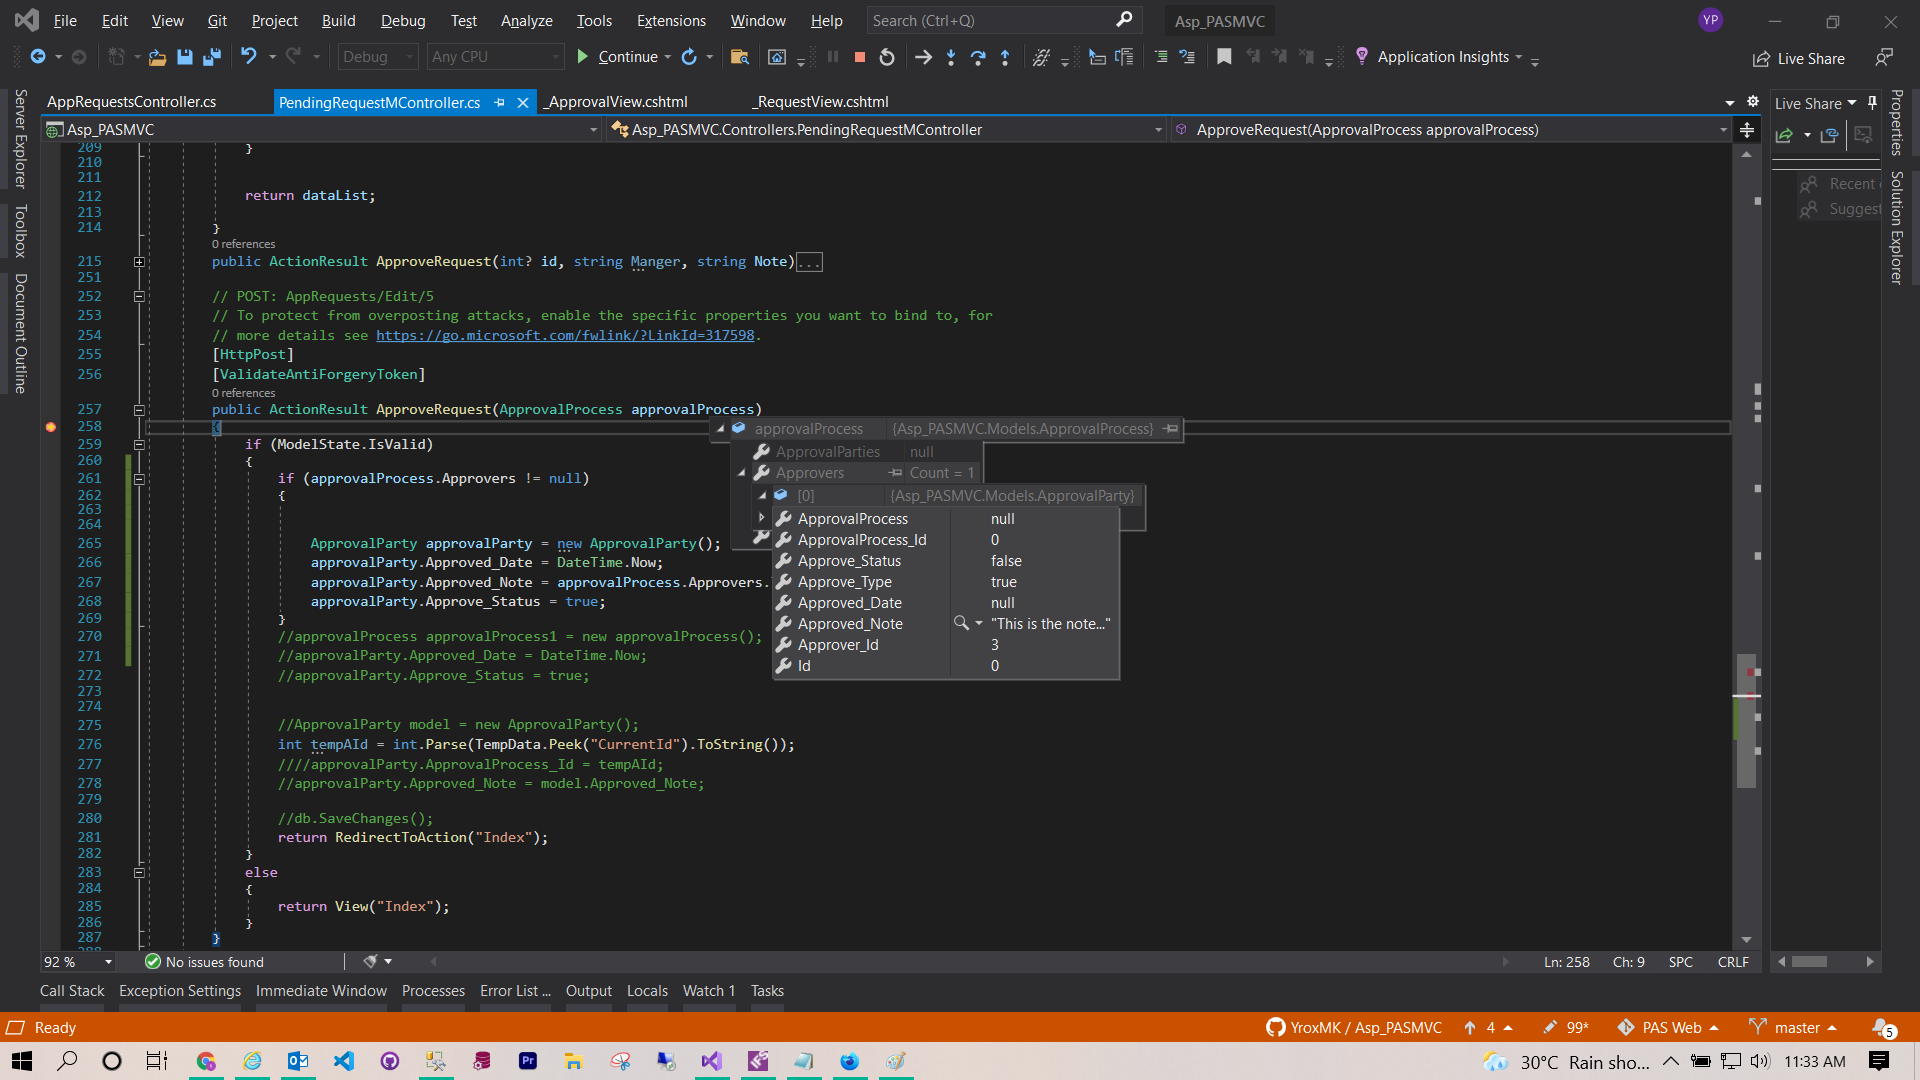Click Application Insights lightbulb icon
1920x1080 pixels.
coord(1361,56)
